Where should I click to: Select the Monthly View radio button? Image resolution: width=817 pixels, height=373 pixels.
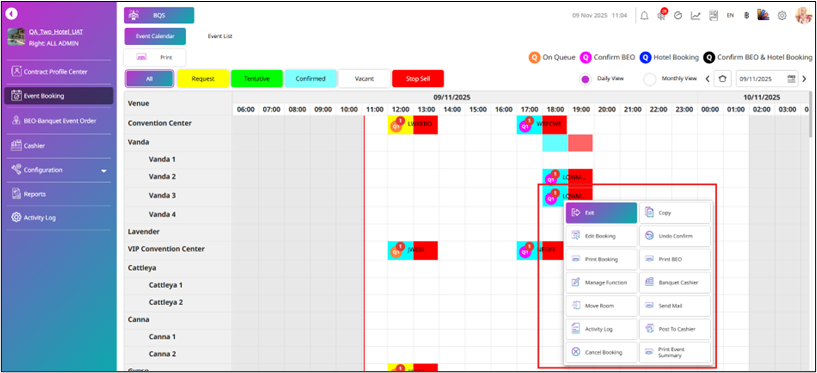tap(650, 80)
